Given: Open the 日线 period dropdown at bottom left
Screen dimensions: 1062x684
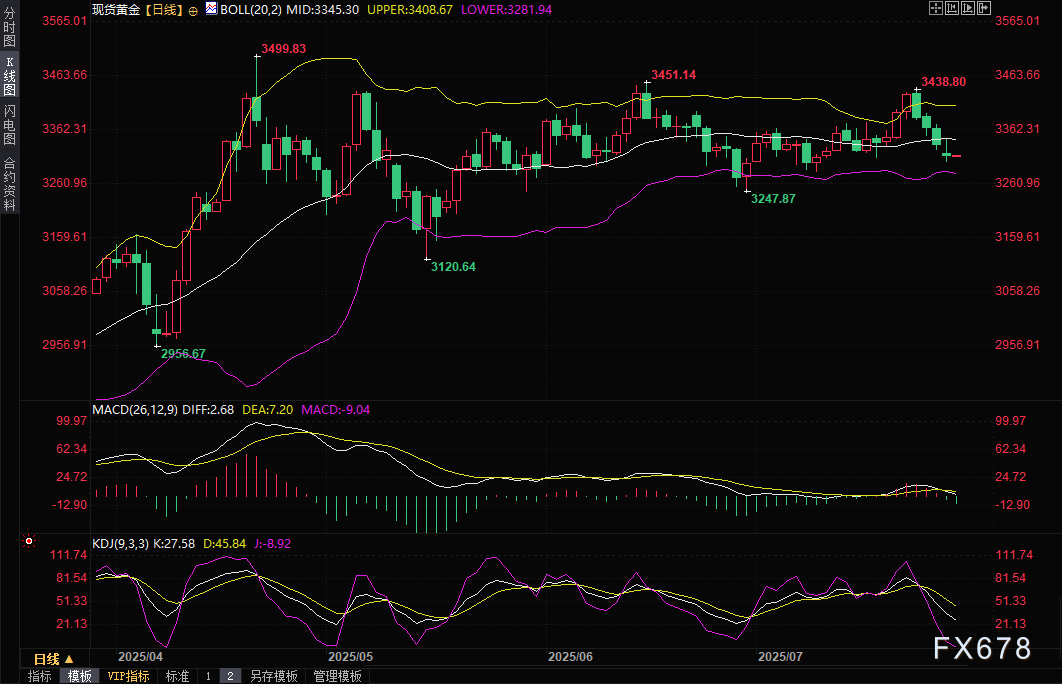Looking at the screenshot, I should pyautogui.click(x=53, y=659).
